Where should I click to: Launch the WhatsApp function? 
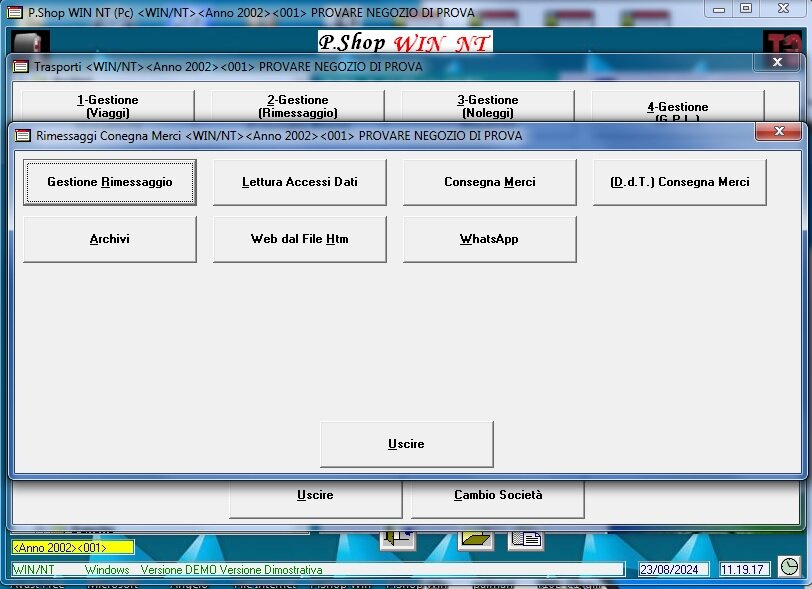click(x=490, y=239)
